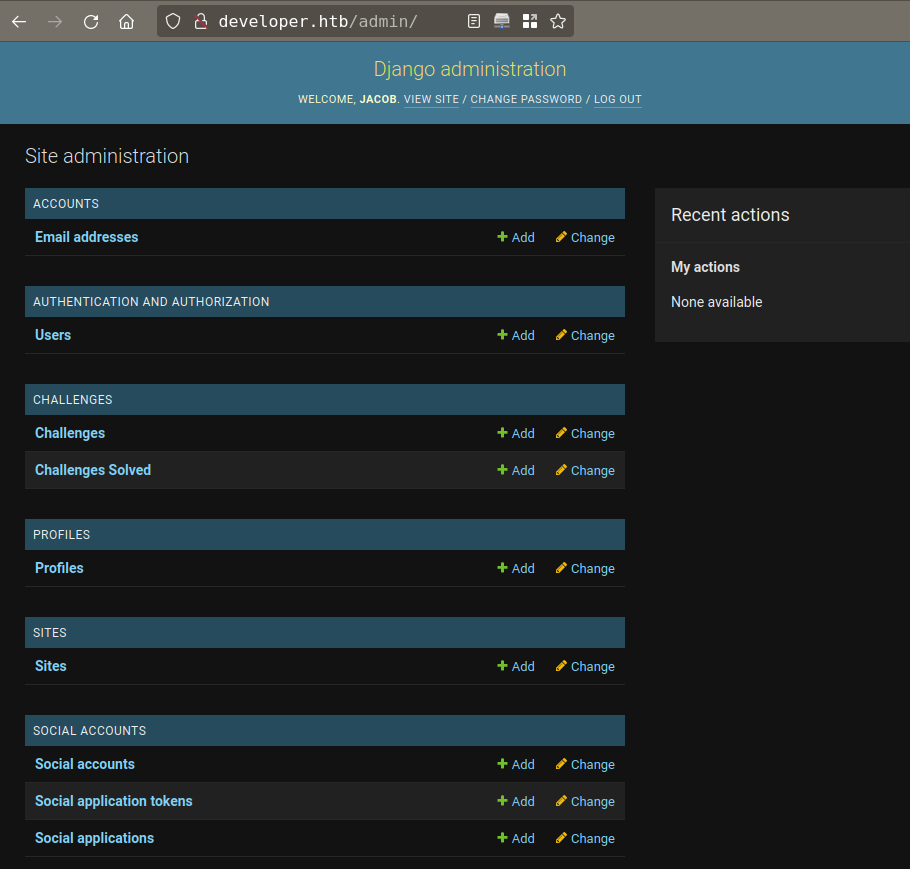
Task: Click View Site in header
Action: (431, 100)
